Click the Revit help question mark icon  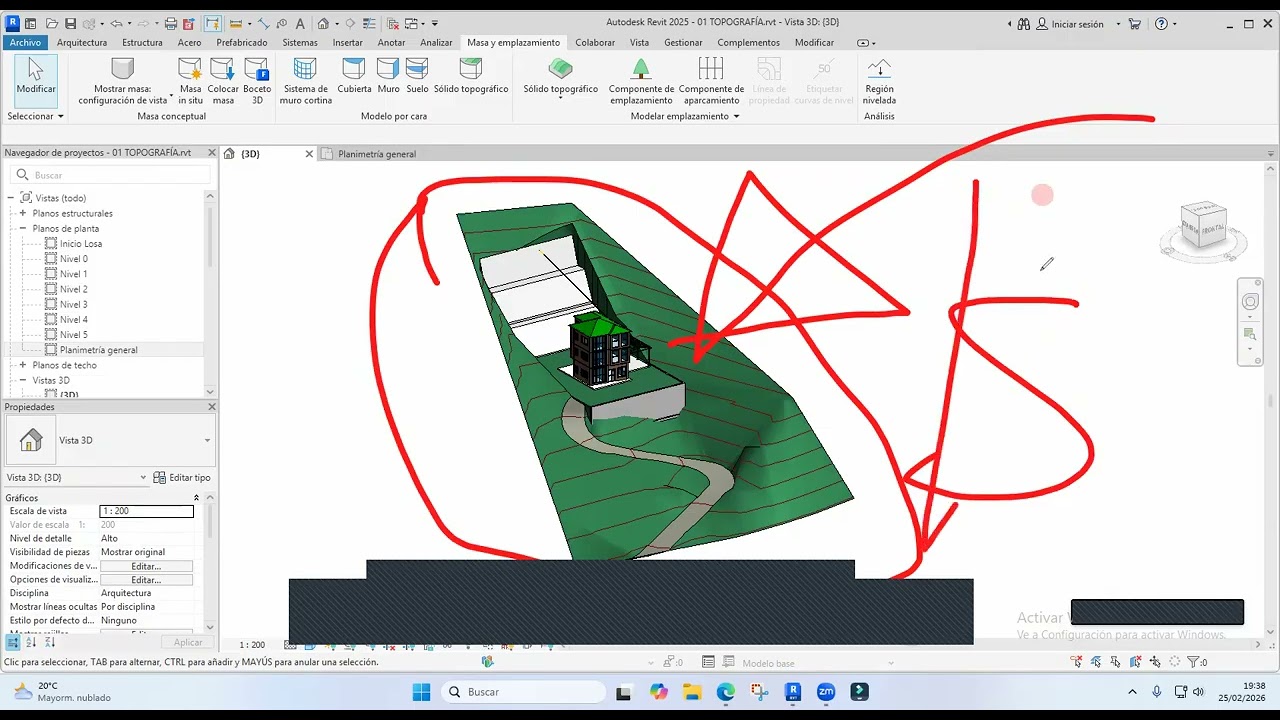[x=1160, y=23]
